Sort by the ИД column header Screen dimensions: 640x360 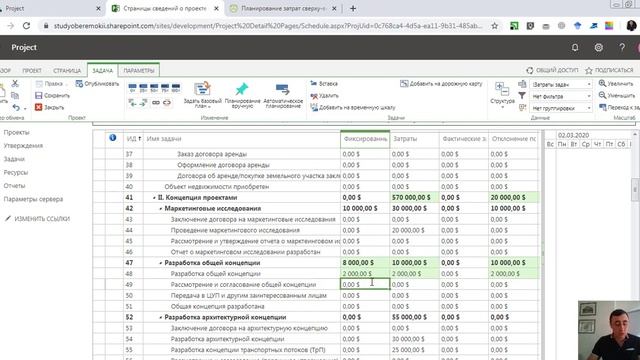coord(133,139)
